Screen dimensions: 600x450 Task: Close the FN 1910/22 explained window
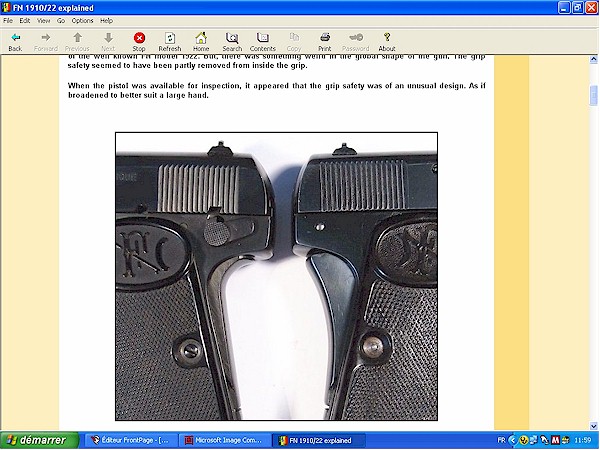[x=592, y=8]
